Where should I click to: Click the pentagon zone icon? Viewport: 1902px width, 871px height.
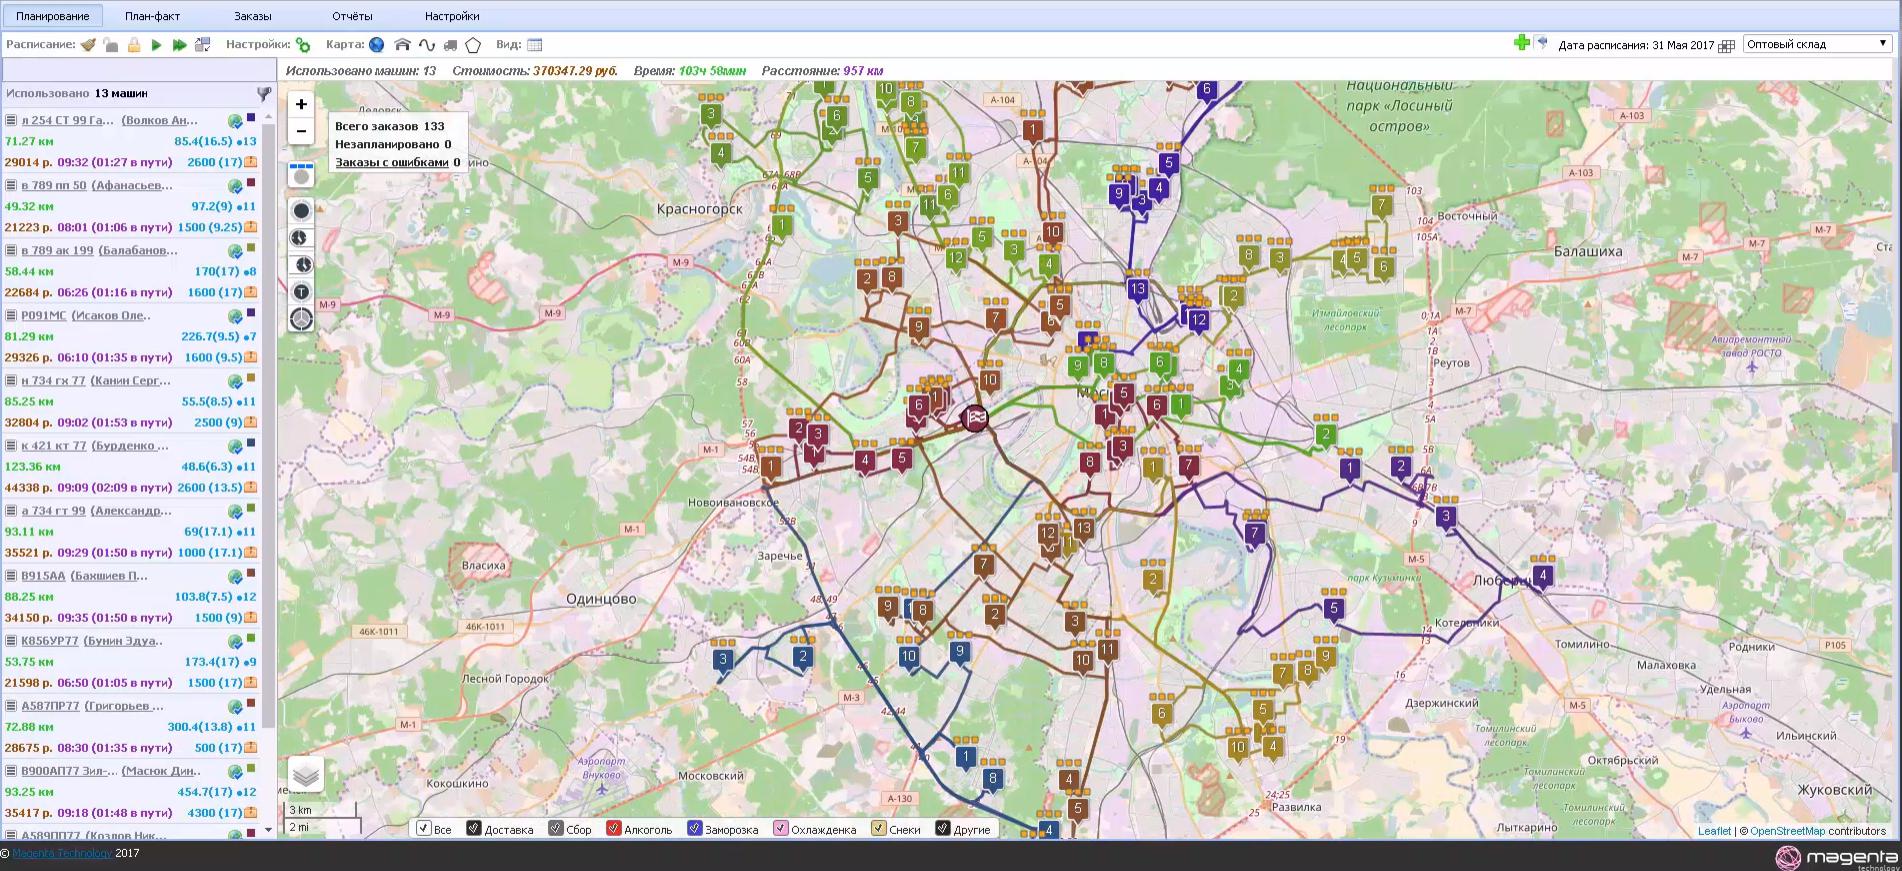tap(473, 45)
